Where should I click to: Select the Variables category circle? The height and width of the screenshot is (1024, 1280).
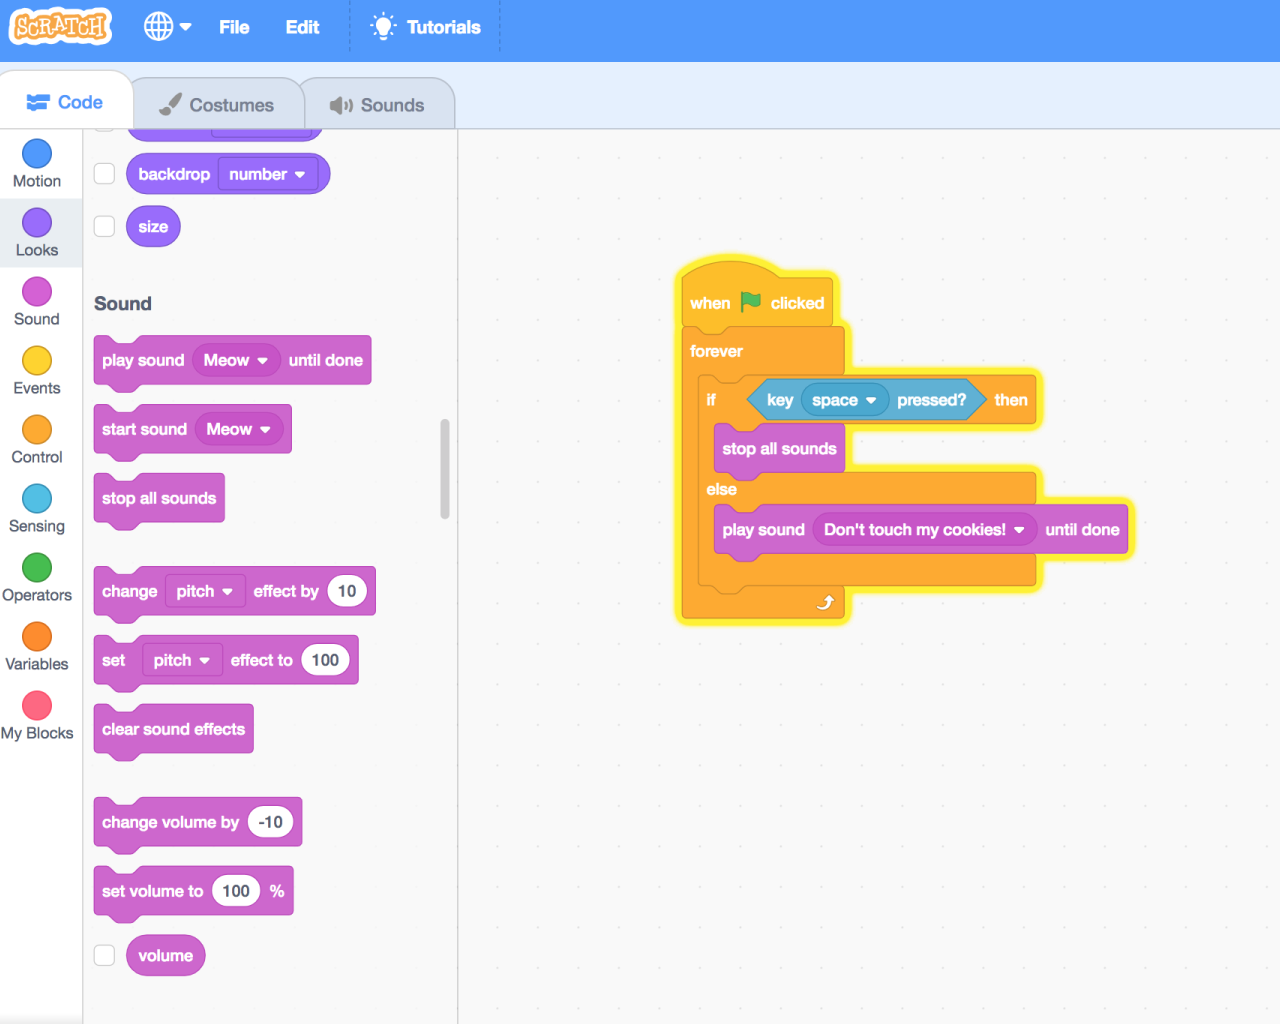(x=37, y=636)
